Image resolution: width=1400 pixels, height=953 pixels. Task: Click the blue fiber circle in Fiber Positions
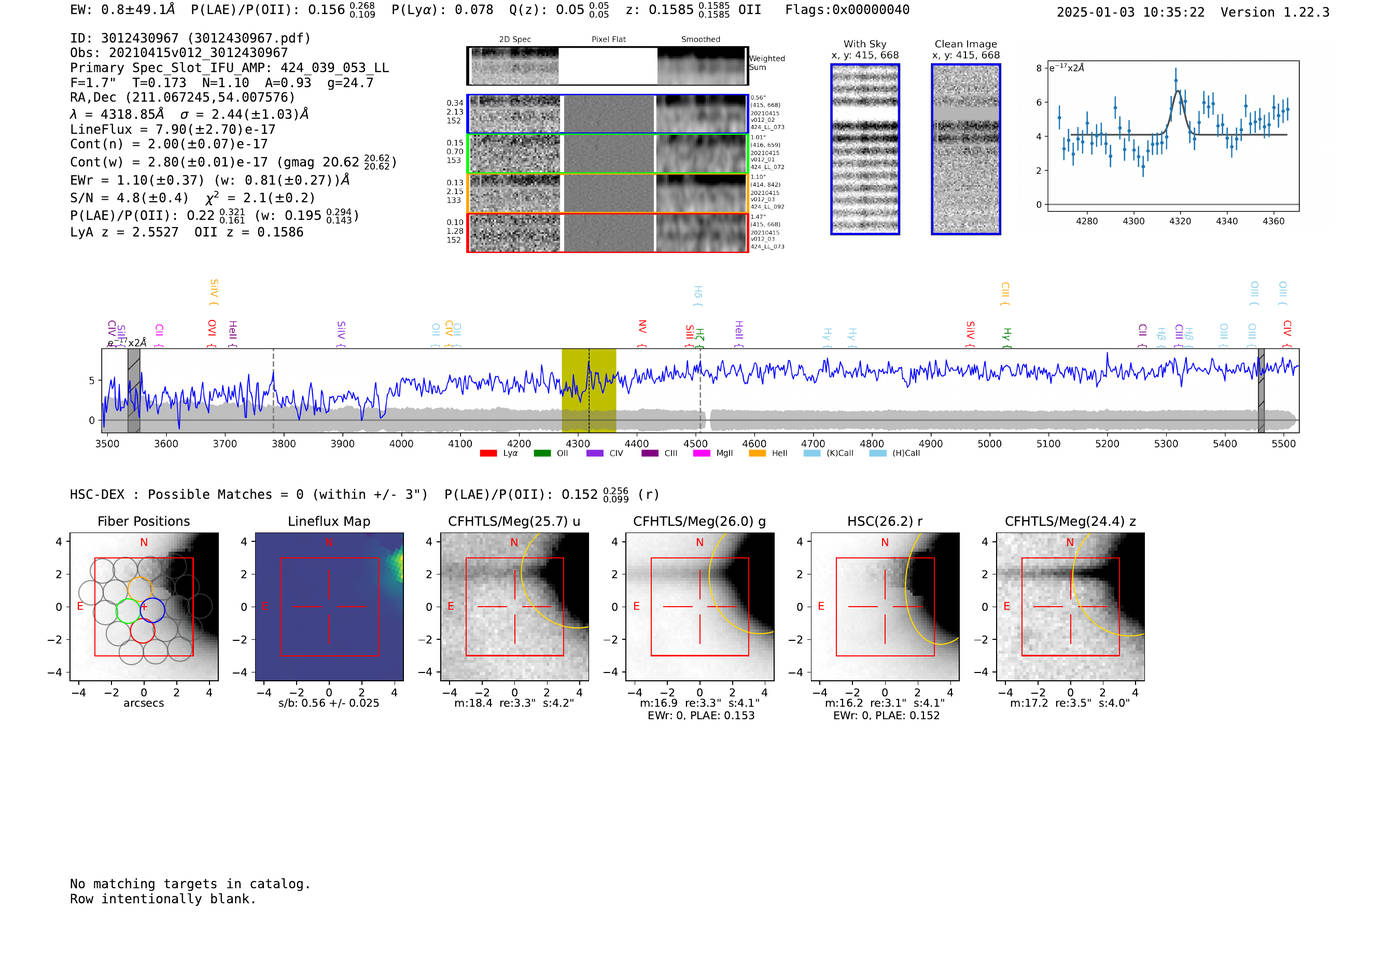click(152, 609)
